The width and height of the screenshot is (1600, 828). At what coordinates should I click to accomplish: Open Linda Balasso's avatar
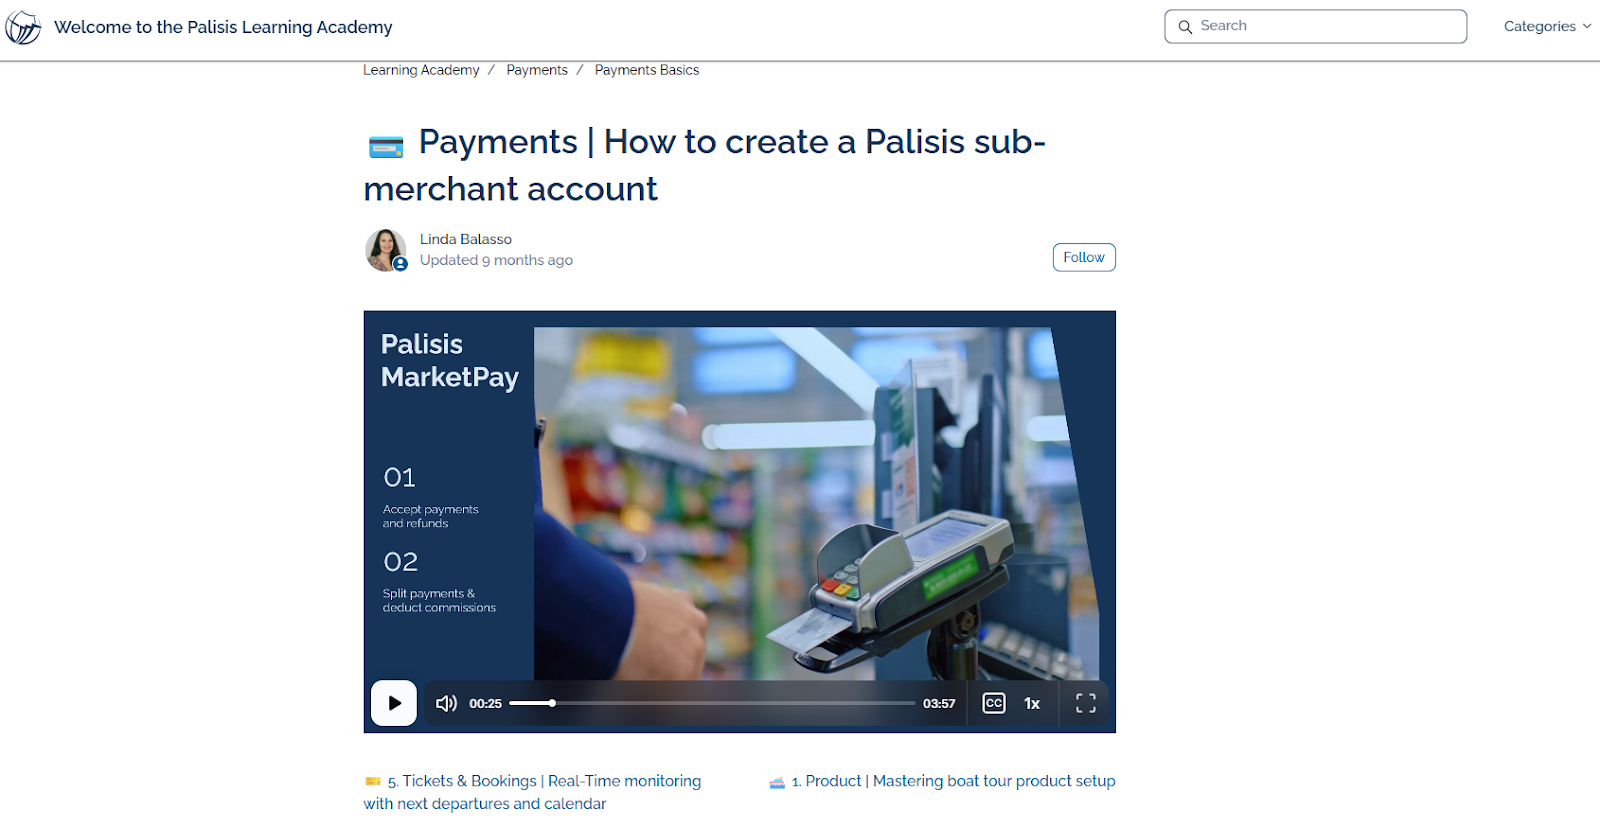pos(386,250)
